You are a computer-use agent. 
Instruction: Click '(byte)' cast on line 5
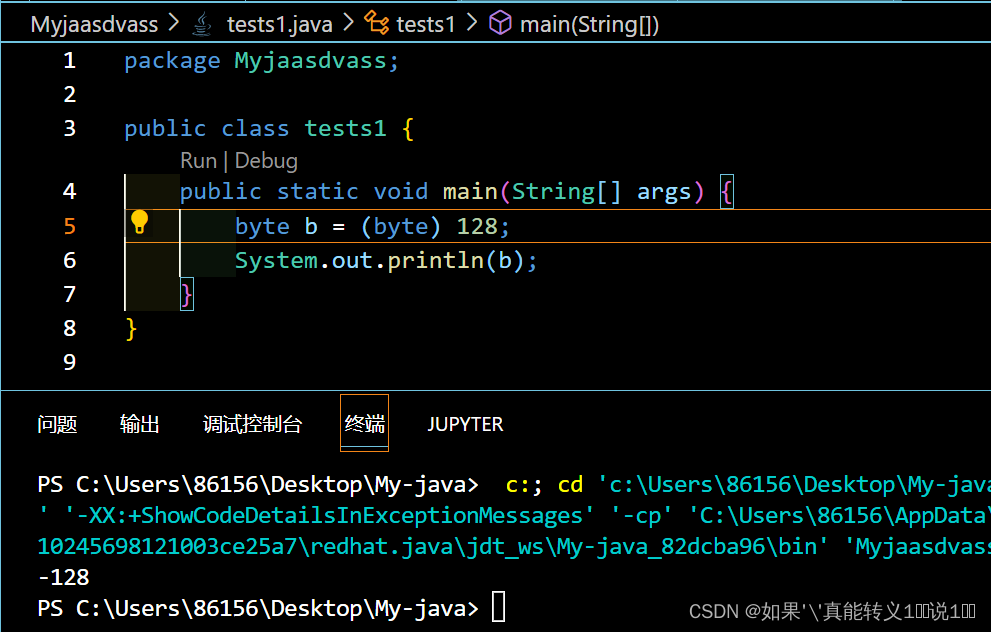401,226
